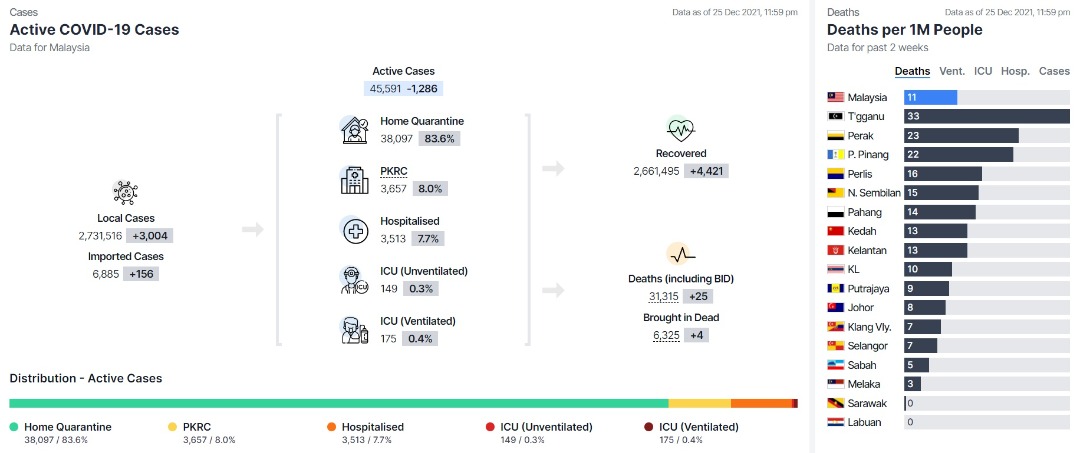Click the ICU (Unventilated) red legend dot
The height and width of the screenshot is (453, 1080).
[490, 427]
